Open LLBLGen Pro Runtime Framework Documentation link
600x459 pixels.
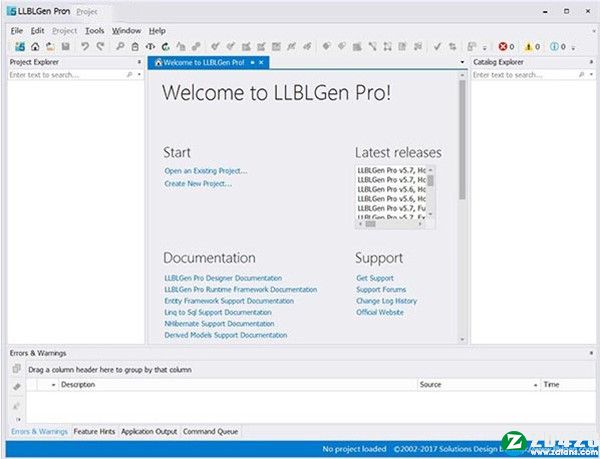241,290
